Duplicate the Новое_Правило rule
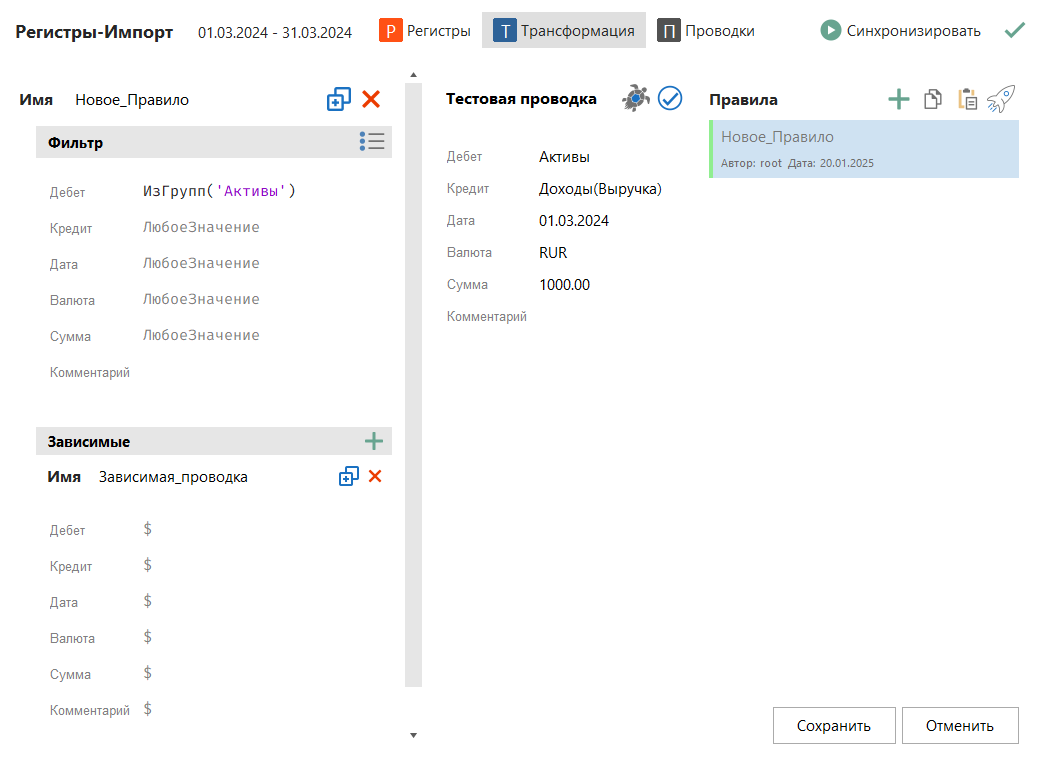This screenshot has width=1038, height=762. (339, 99)
